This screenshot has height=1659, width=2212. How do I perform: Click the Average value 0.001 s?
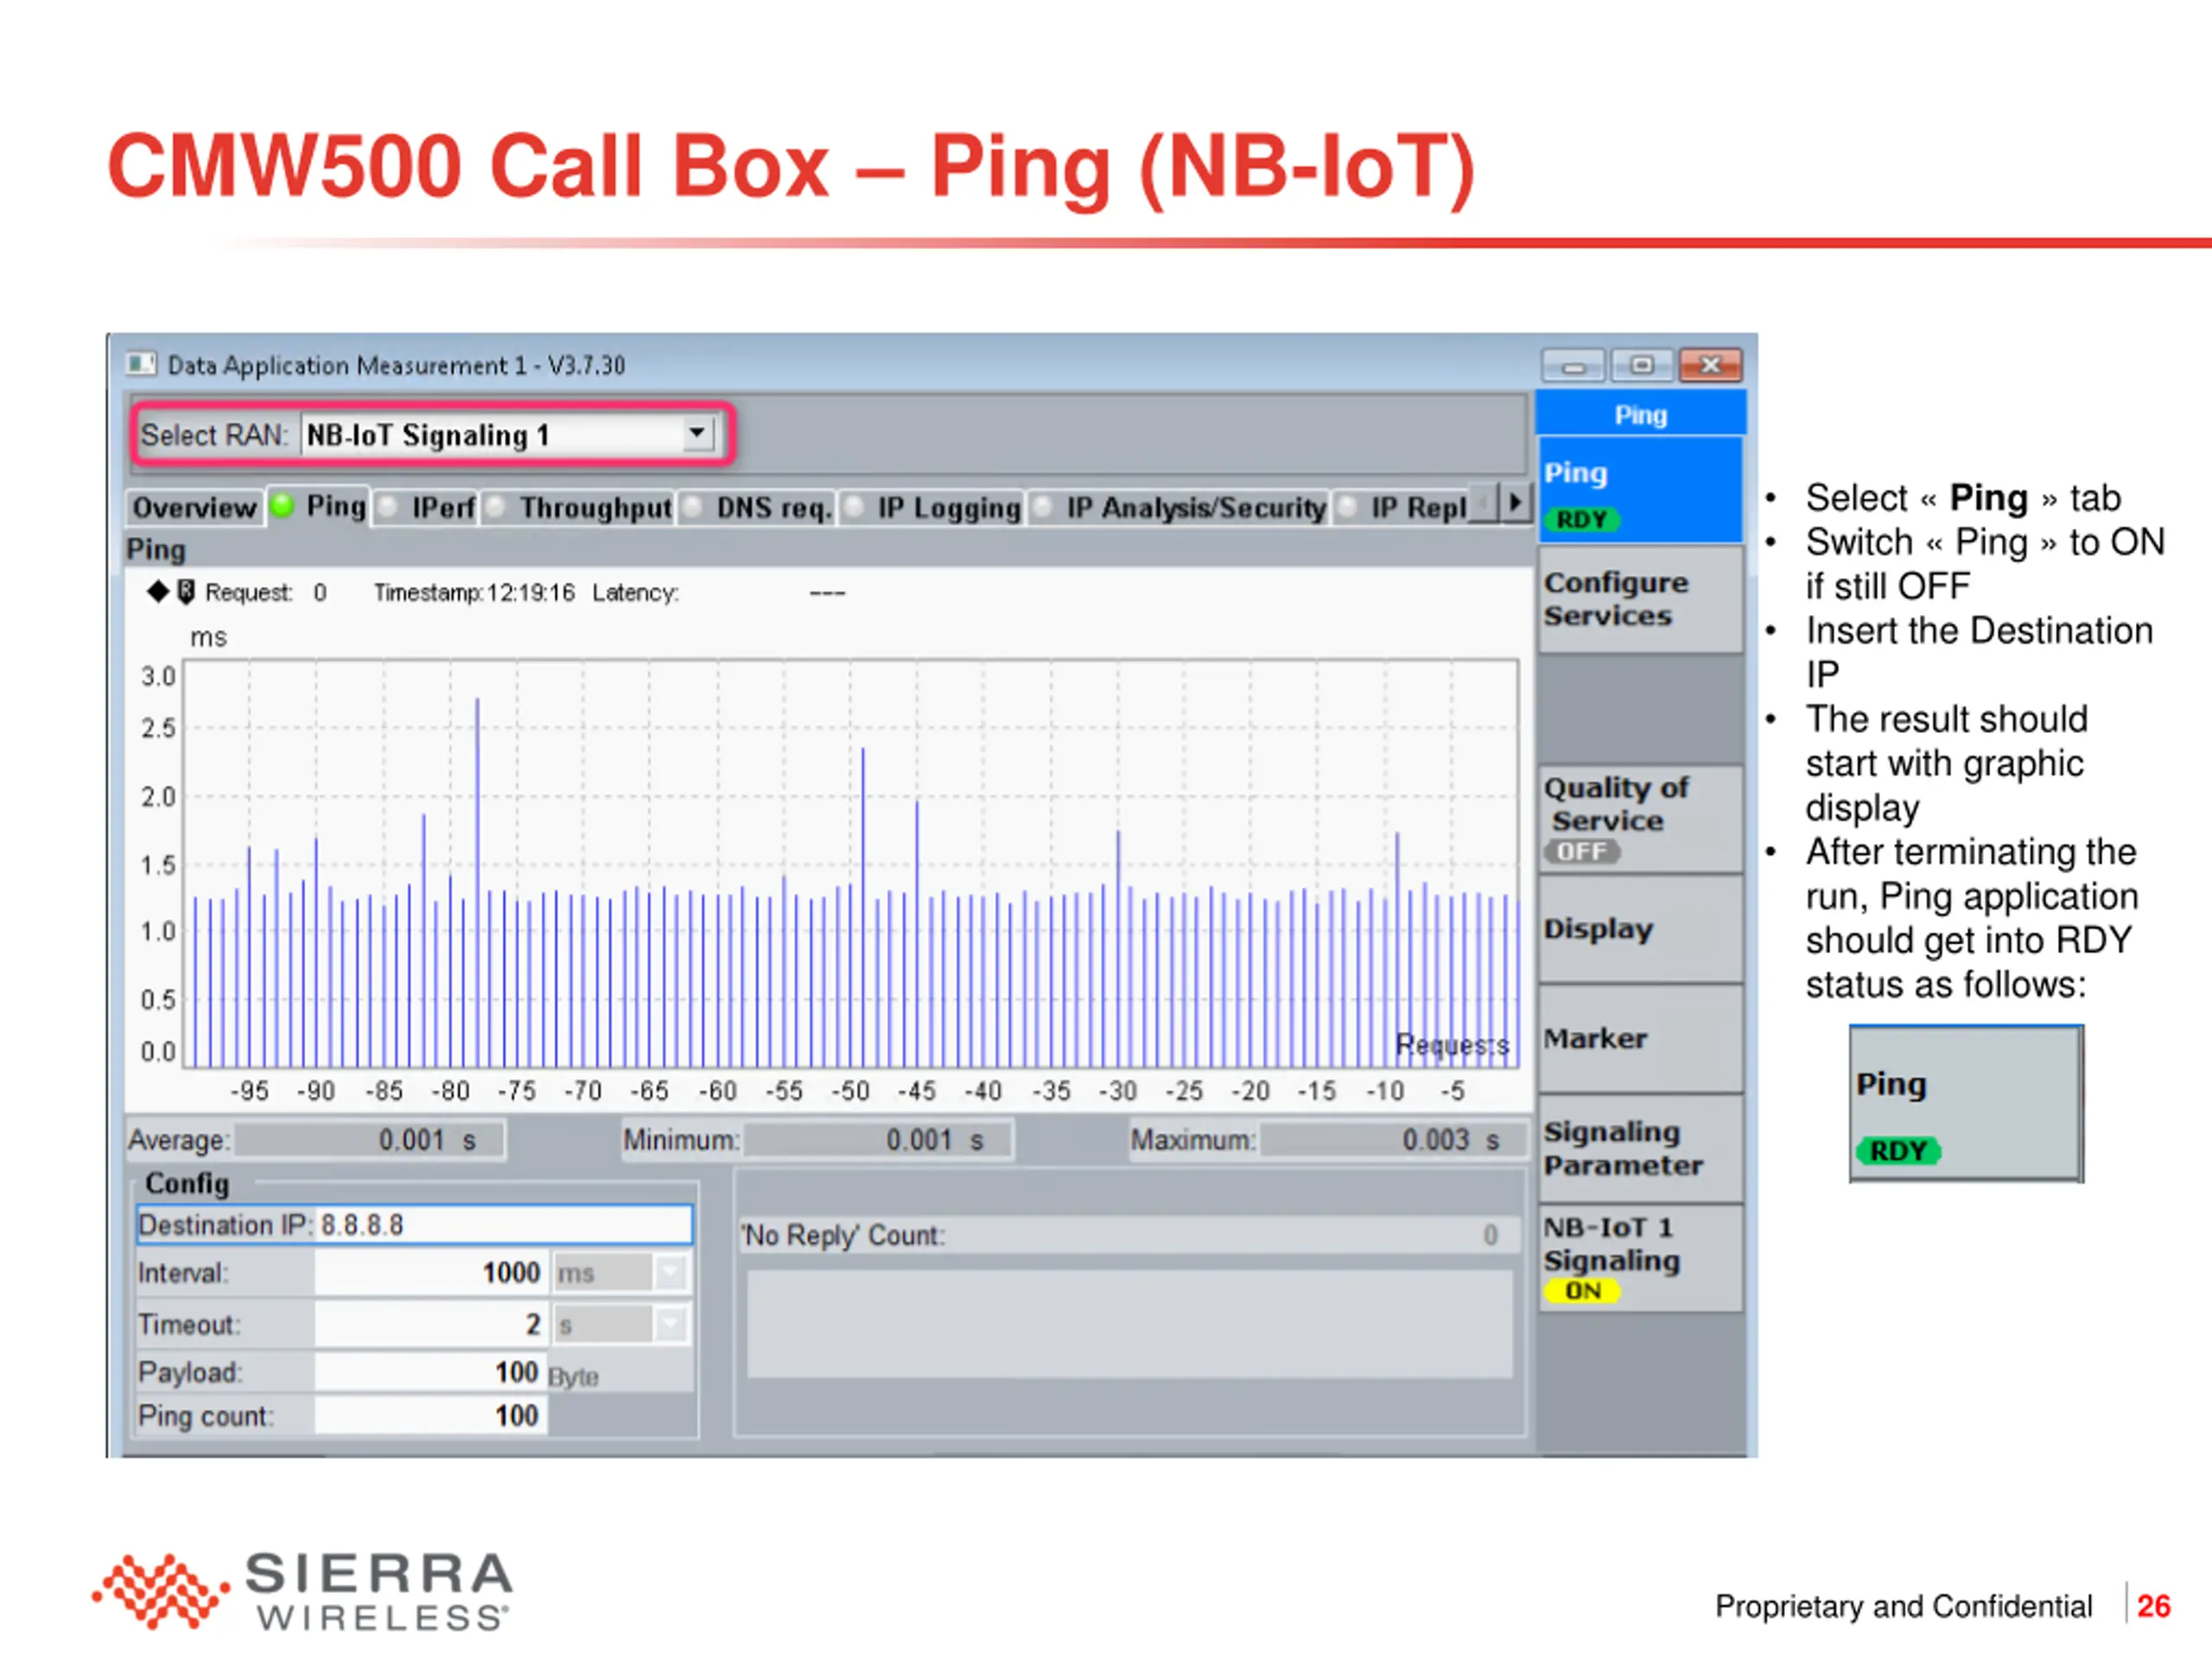pos(368,1140)
